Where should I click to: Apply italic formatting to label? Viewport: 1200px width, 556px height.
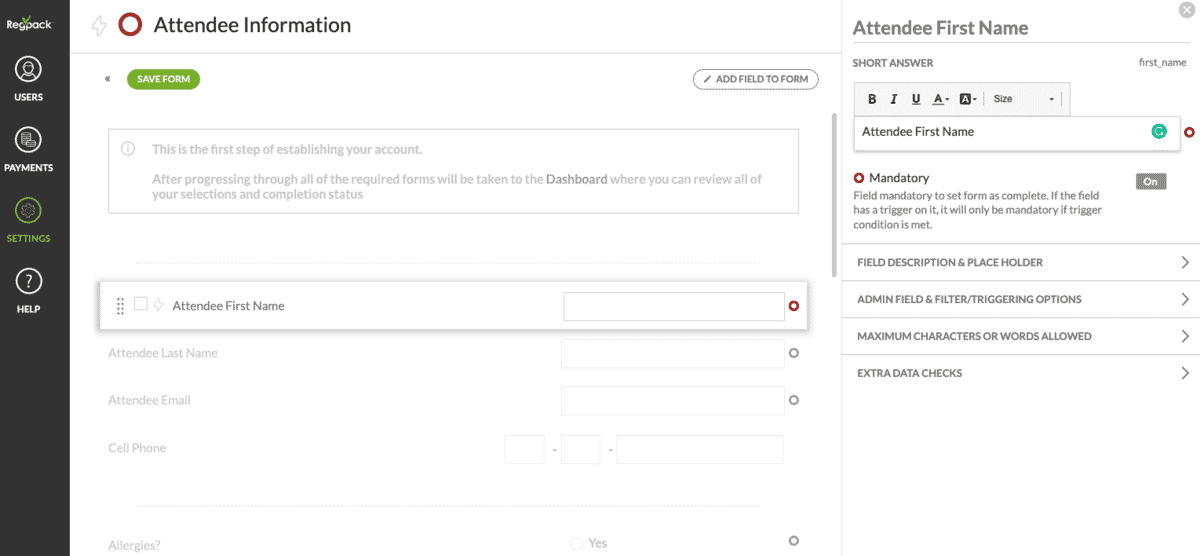pos(894,99)
